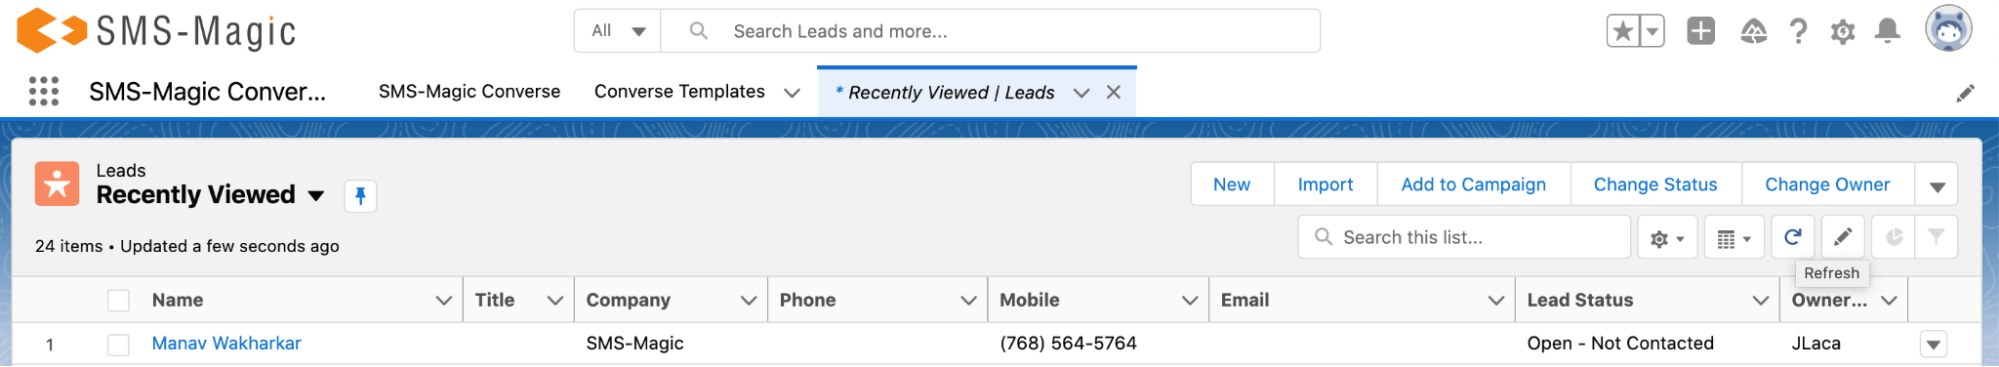The width and height of the screenshot is (1999, 367).
Task: Focus the Search this list field
Action: (x=1464, y=237)
